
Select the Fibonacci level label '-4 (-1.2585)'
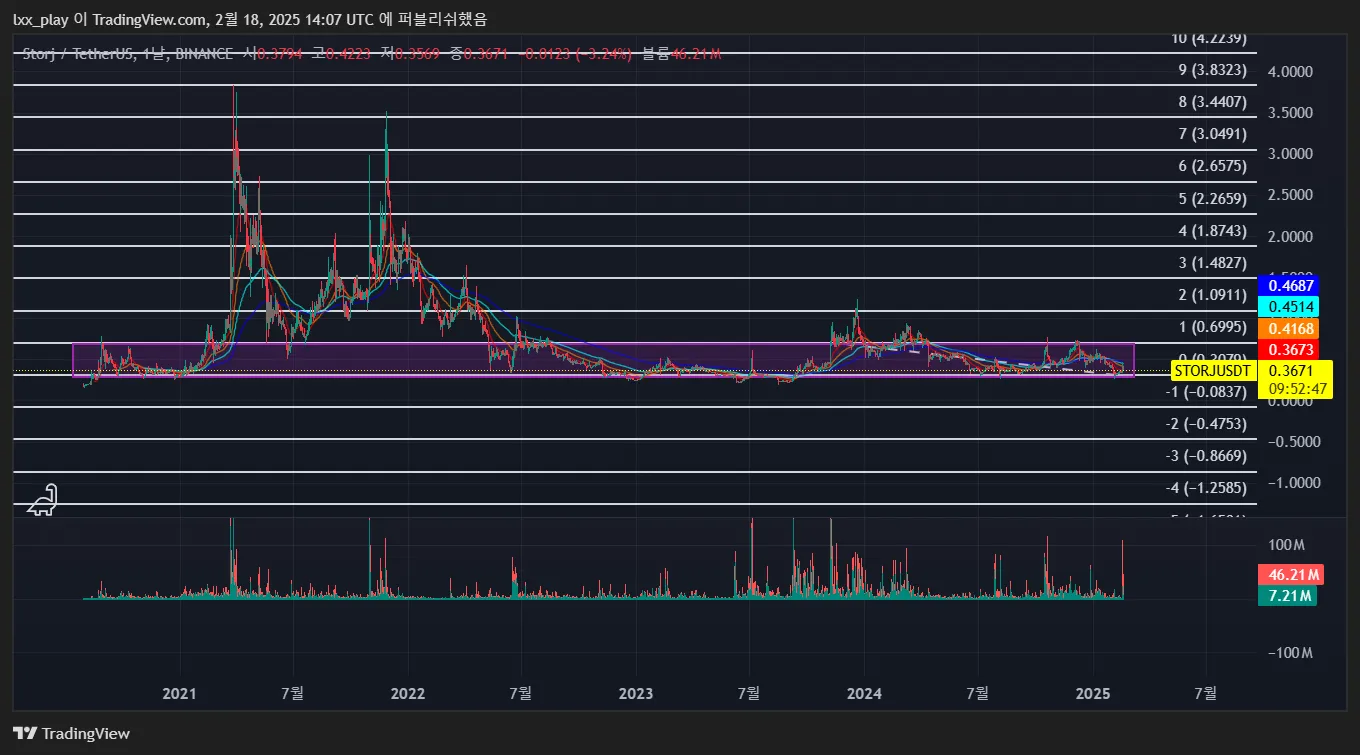tap(1206, 488)
